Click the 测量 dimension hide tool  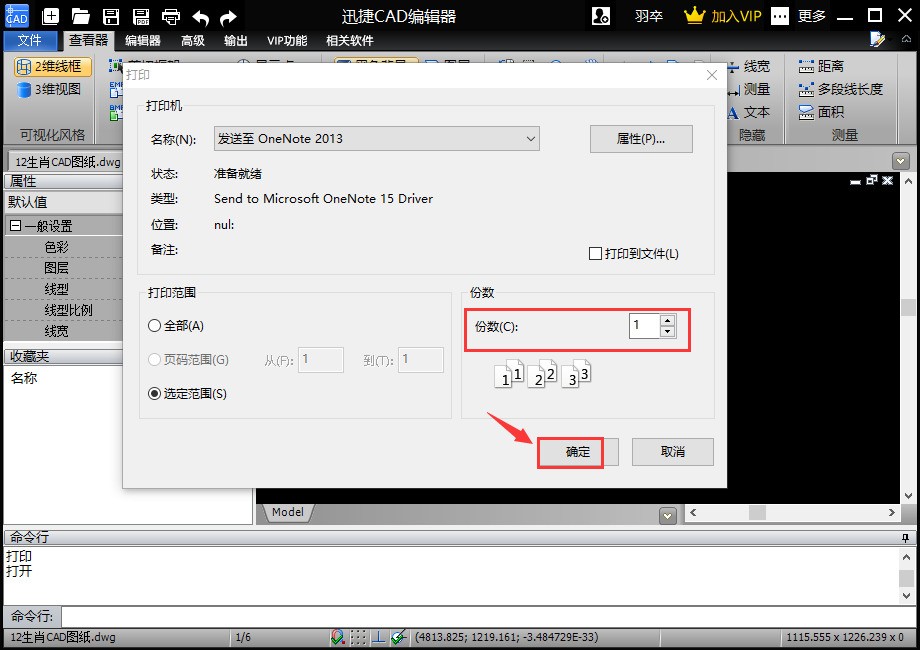pos(748,89)
